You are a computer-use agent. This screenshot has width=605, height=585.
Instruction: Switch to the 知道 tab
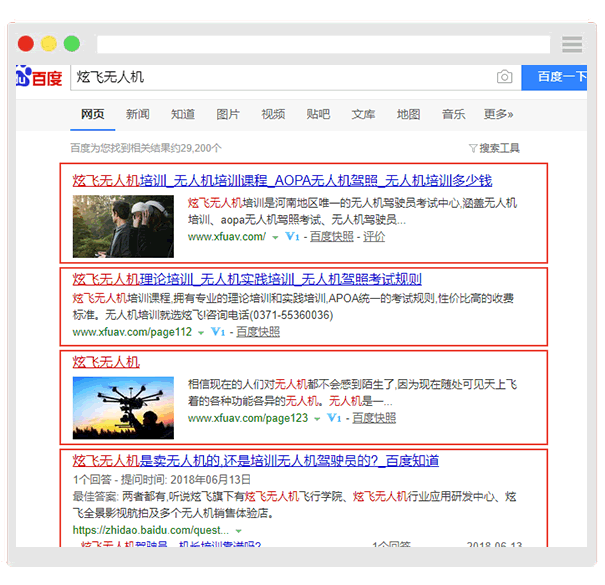[183, 114]
